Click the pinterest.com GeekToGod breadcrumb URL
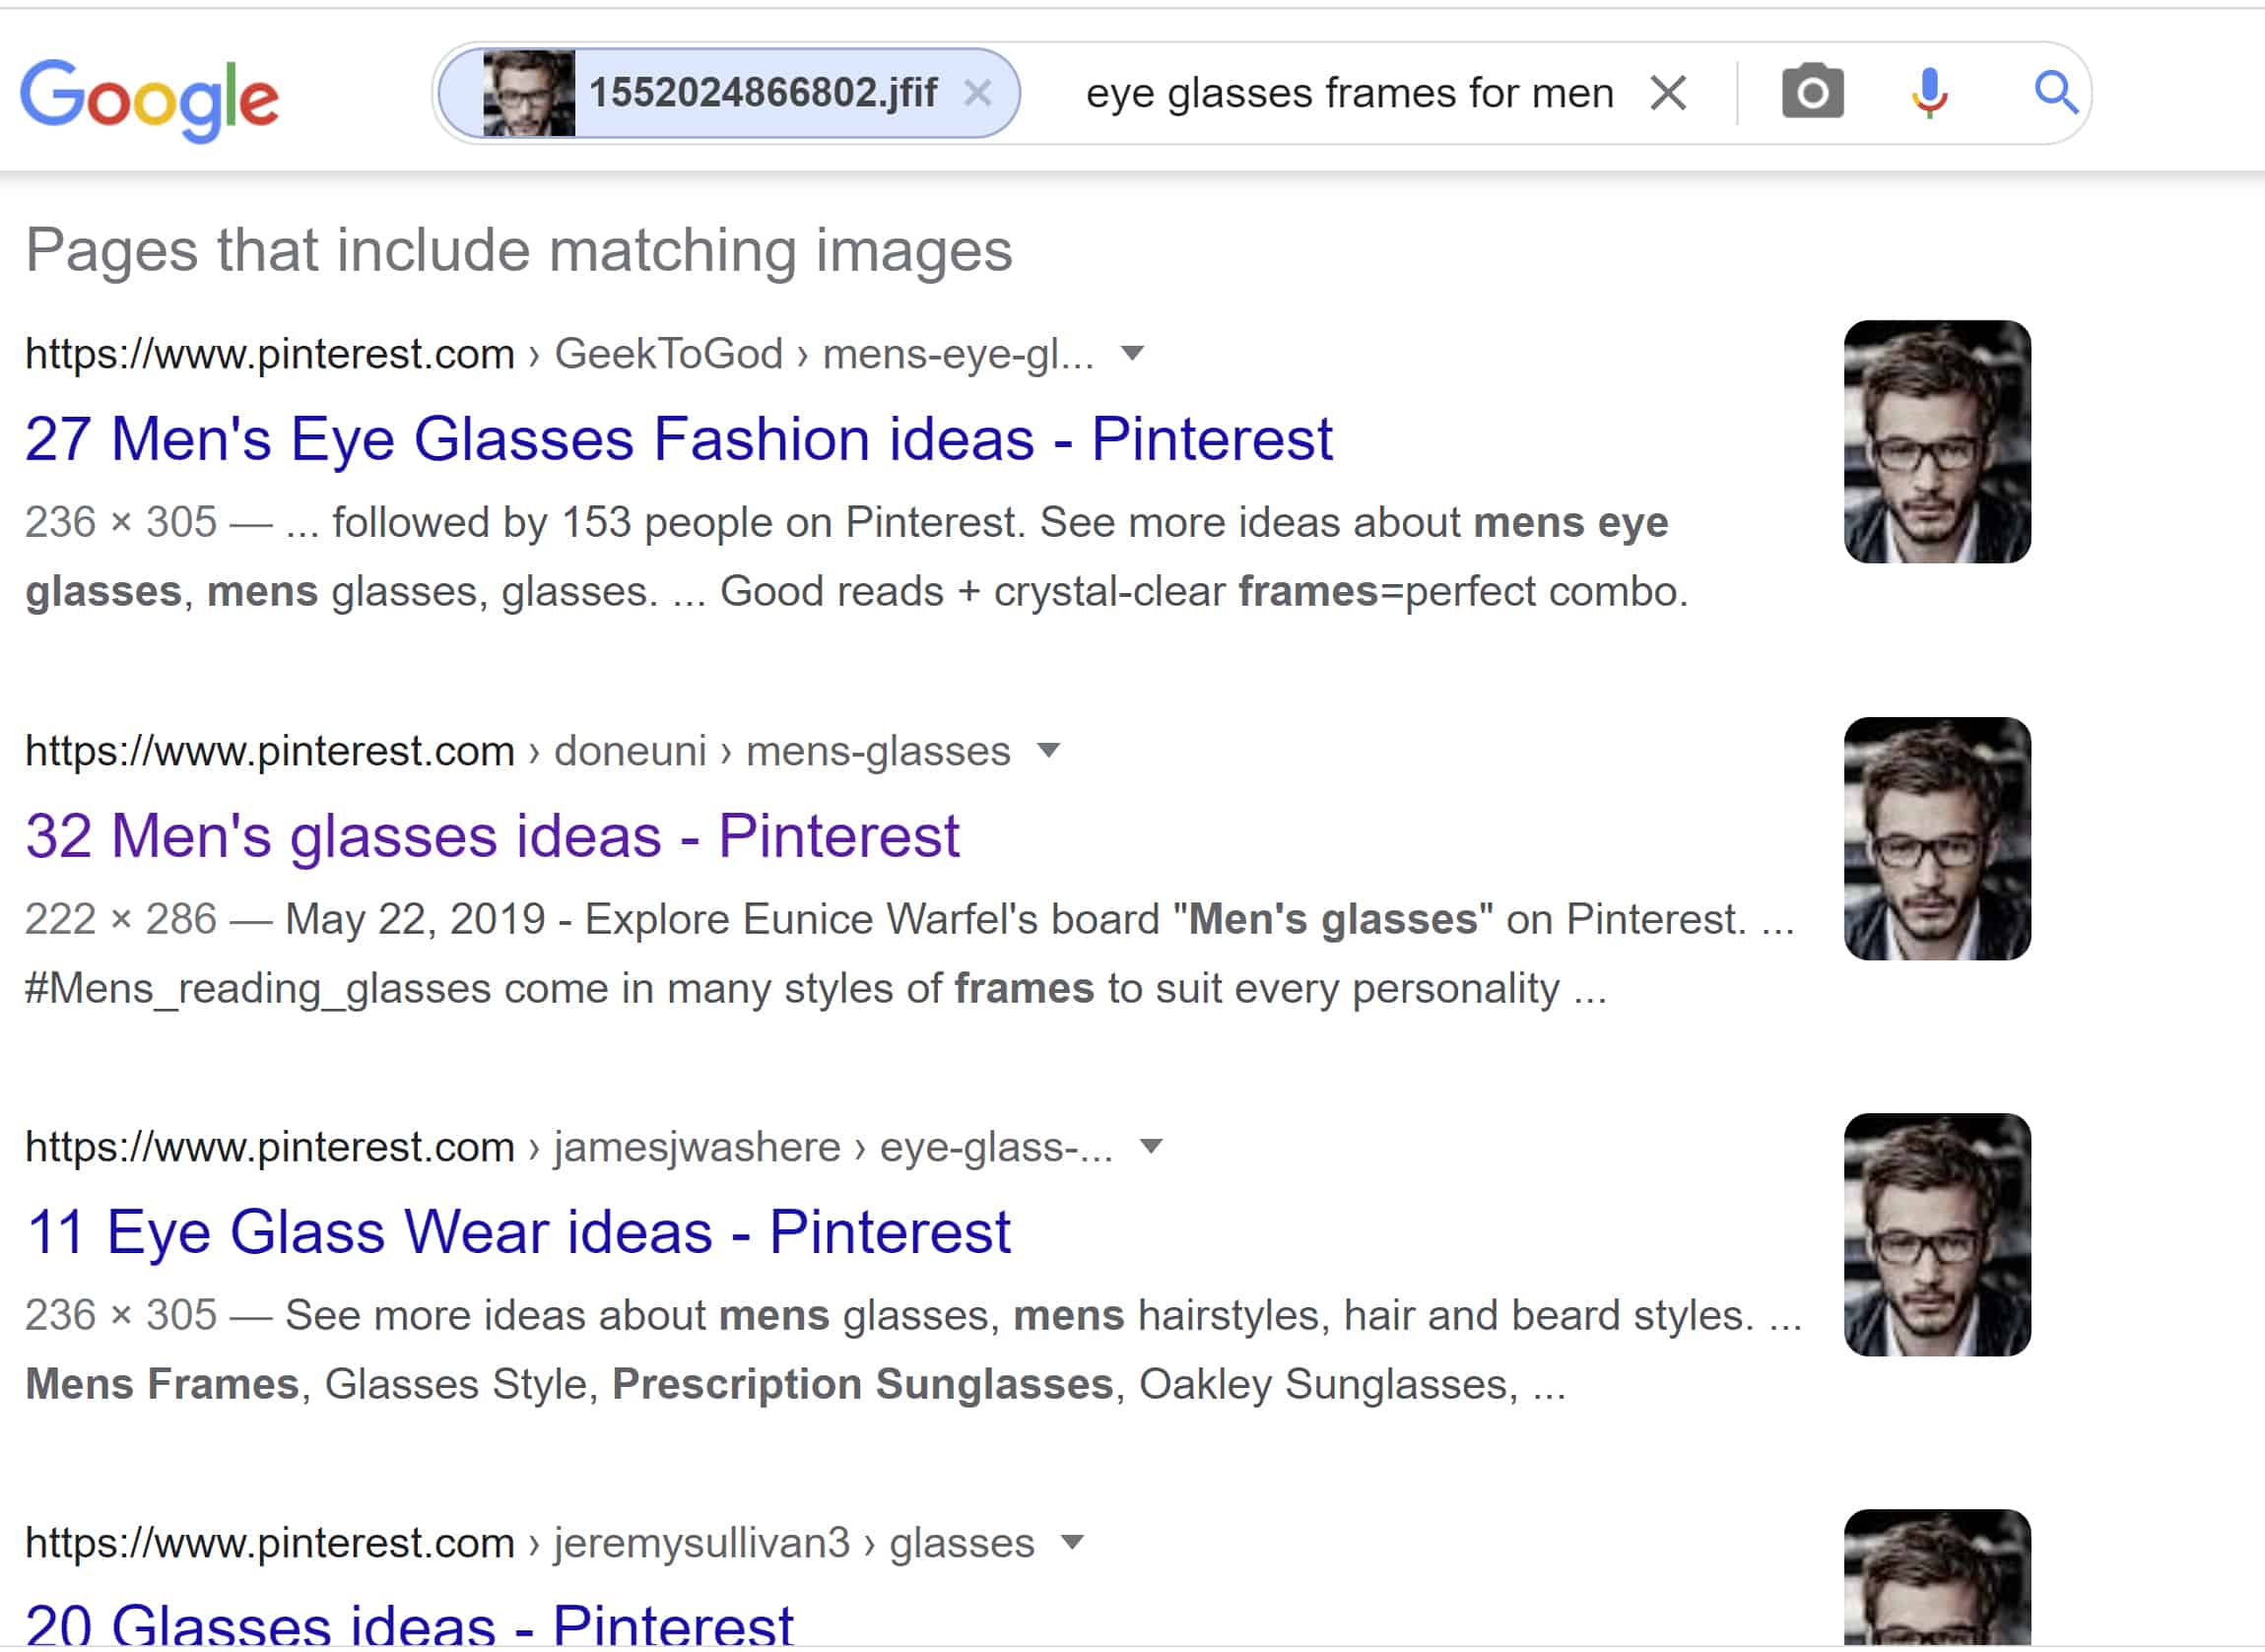Screen dimensions: 2265x1652 558,354
